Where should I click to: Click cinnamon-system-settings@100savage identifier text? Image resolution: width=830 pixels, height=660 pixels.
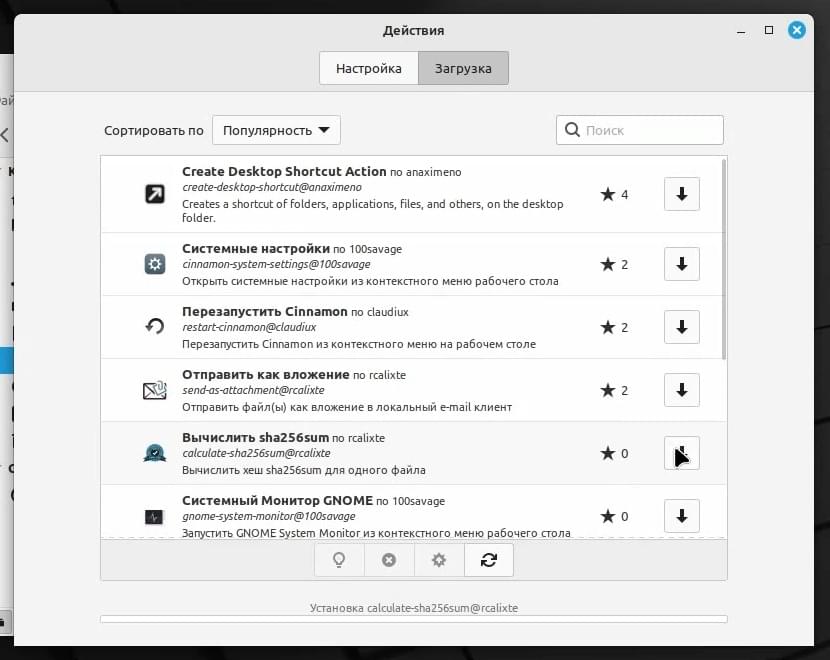(x=276, y=264)
